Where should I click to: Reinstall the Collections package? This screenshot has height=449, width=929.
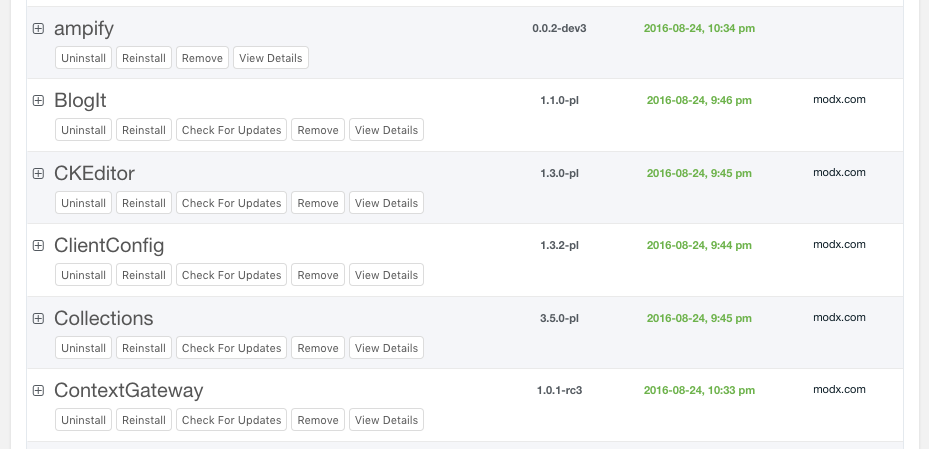(144, 348)
